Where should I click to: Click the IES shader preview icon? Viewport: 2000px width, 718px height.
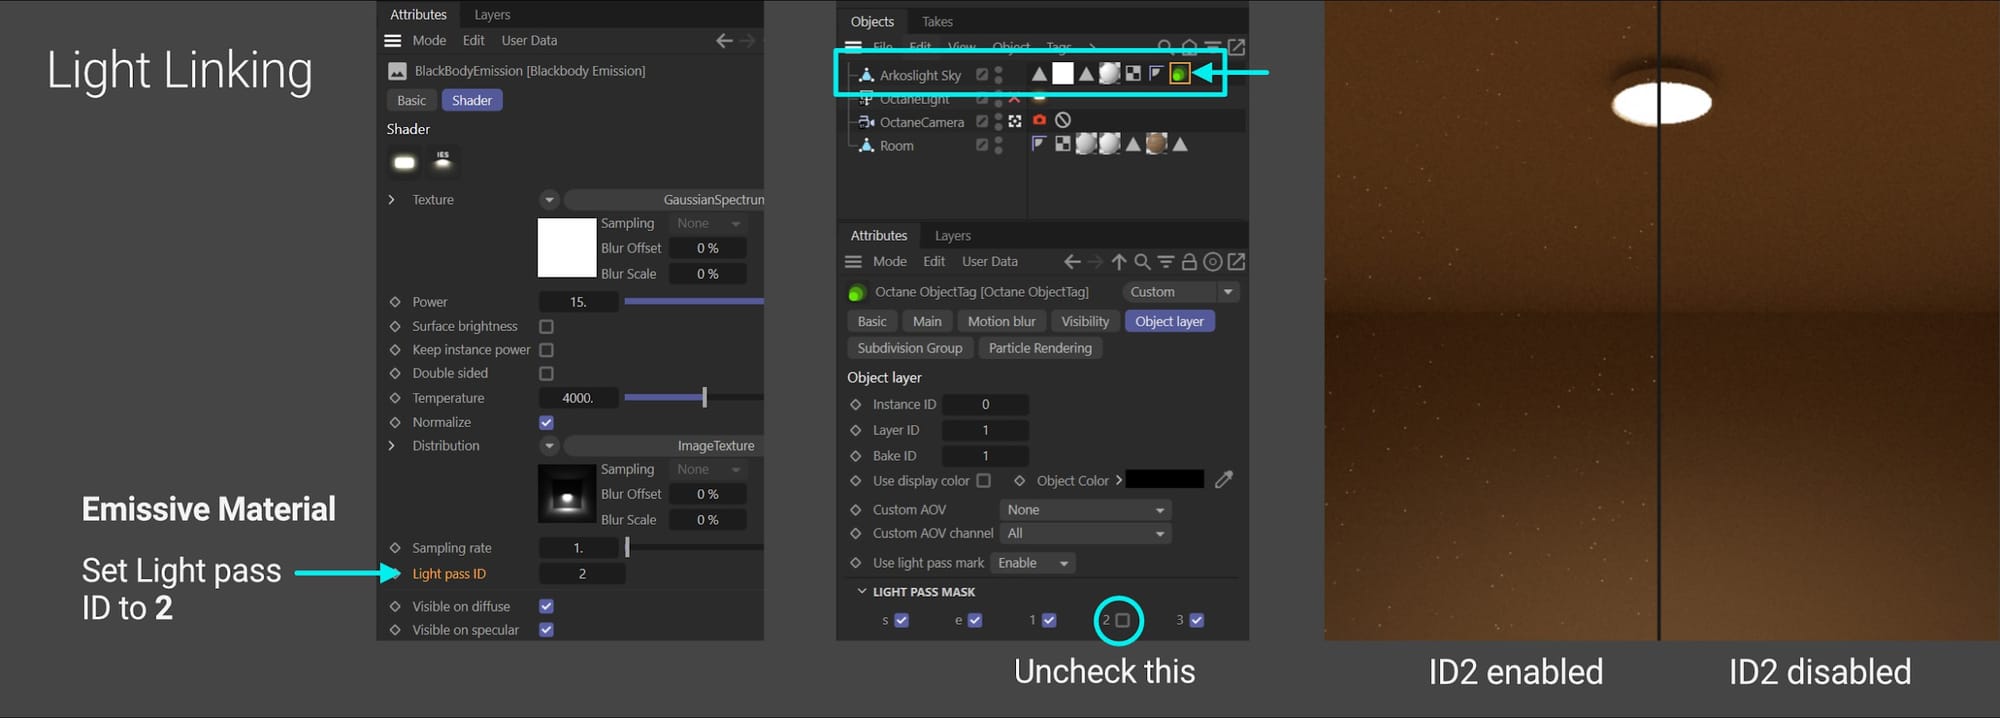coord(442,162)
